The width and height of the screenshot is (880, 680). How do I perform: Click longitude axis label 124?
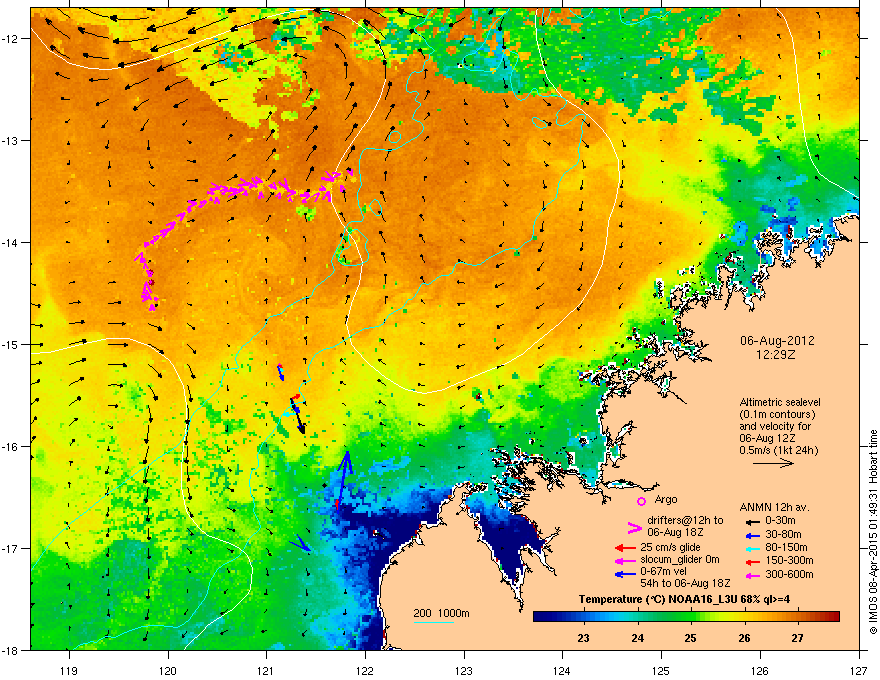(562, 671)
